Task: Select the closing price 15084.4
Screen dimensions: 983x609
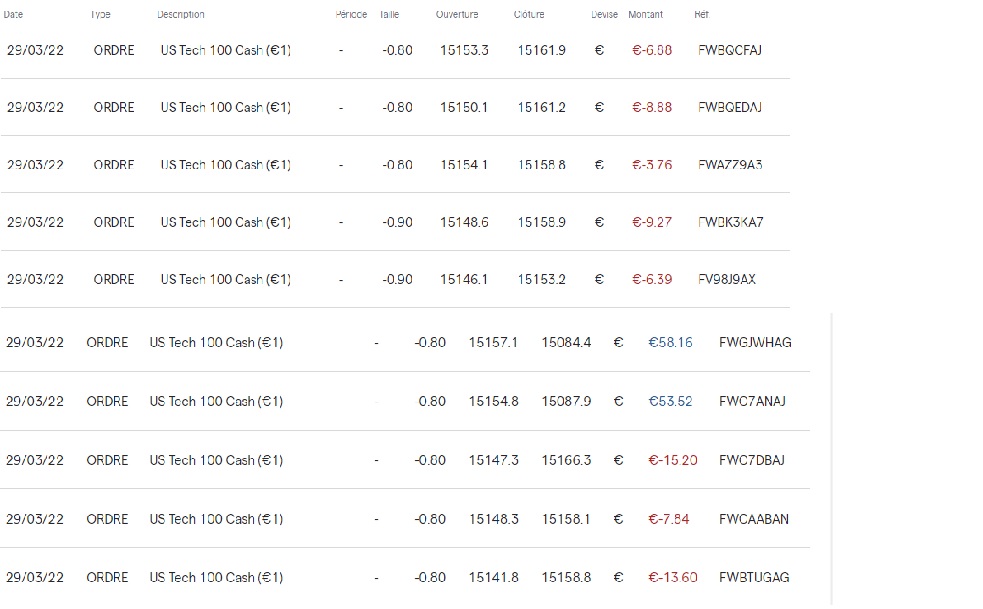Action: coord(566,342)
